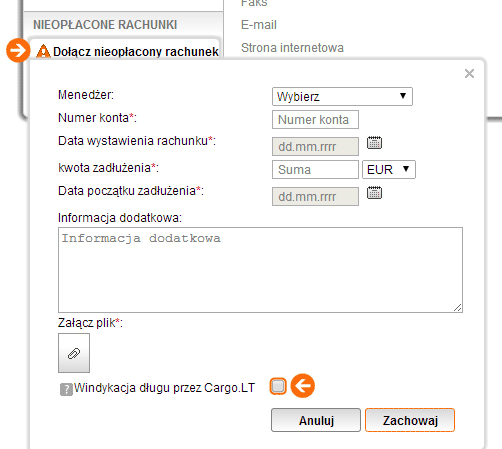Image resolution: width=502 pixels, height=449 pixels.
Task: Click the orange warning triangle icon
Action: click(43, 52)
